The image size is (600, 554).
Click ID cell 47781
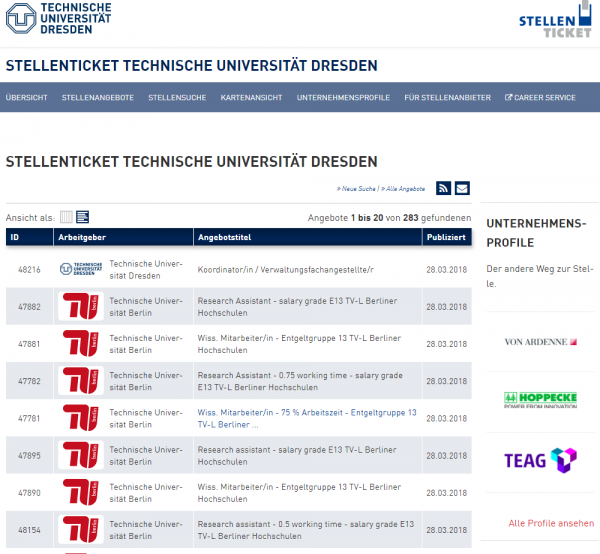(x=29, y=418)
